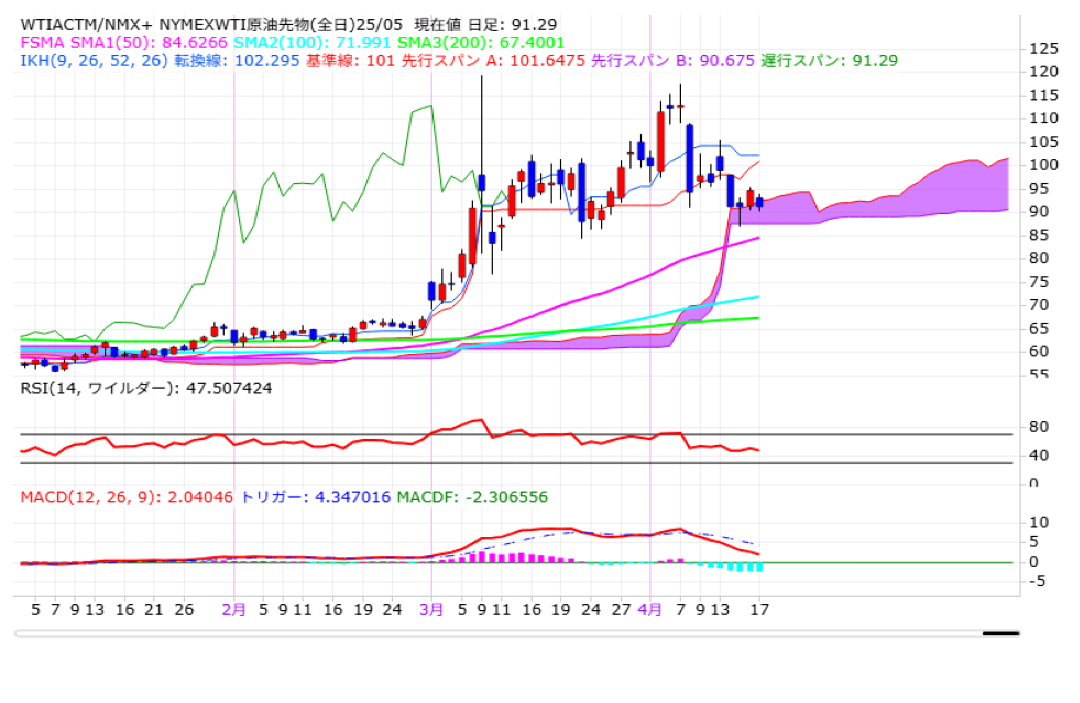
Task: Click the RSI(14, ワイルダー) indicator label
Action: point(145,388)
